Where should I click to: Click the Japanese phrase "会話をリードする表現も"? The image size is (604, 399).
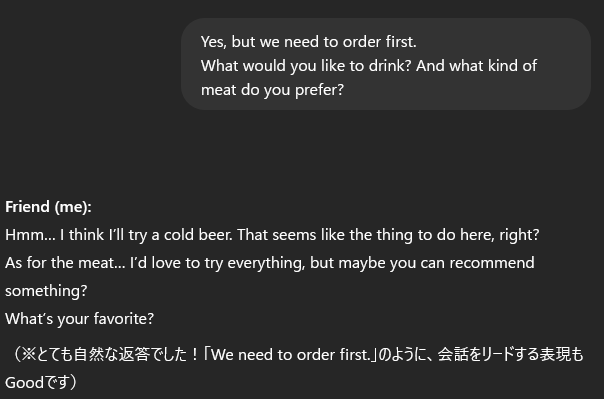tap(510, 355)
